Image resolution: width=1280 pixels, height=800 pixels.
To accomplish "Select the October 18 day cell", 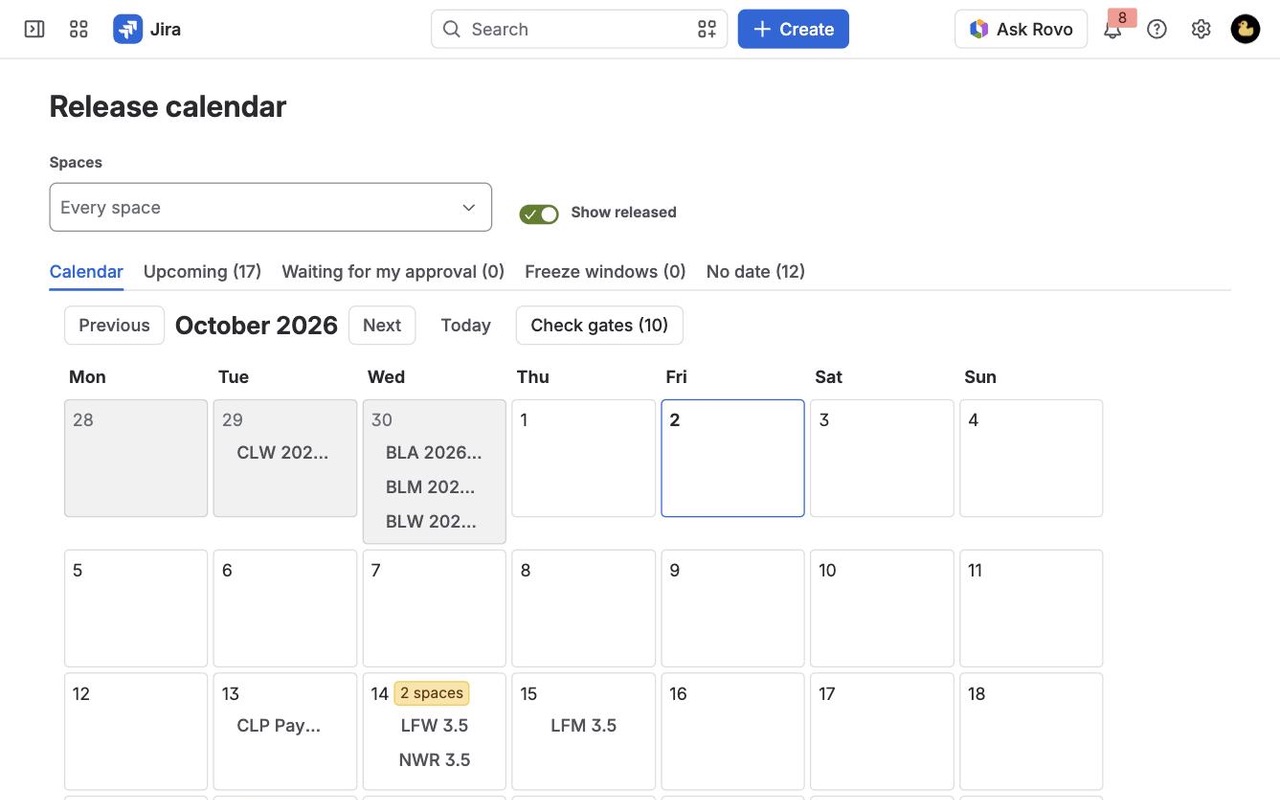I will point(1031,731).
